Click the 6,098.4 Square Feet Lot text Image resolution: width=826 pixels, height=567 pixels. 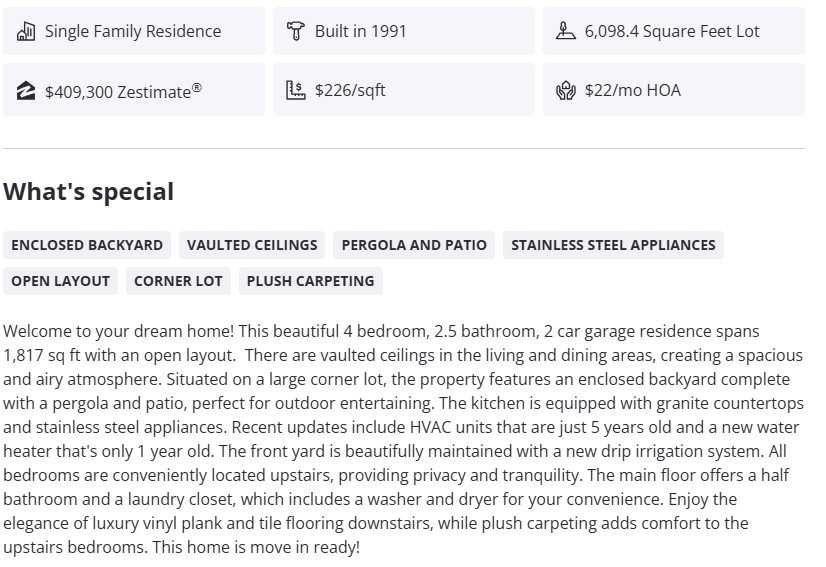[x=672, y=31]
